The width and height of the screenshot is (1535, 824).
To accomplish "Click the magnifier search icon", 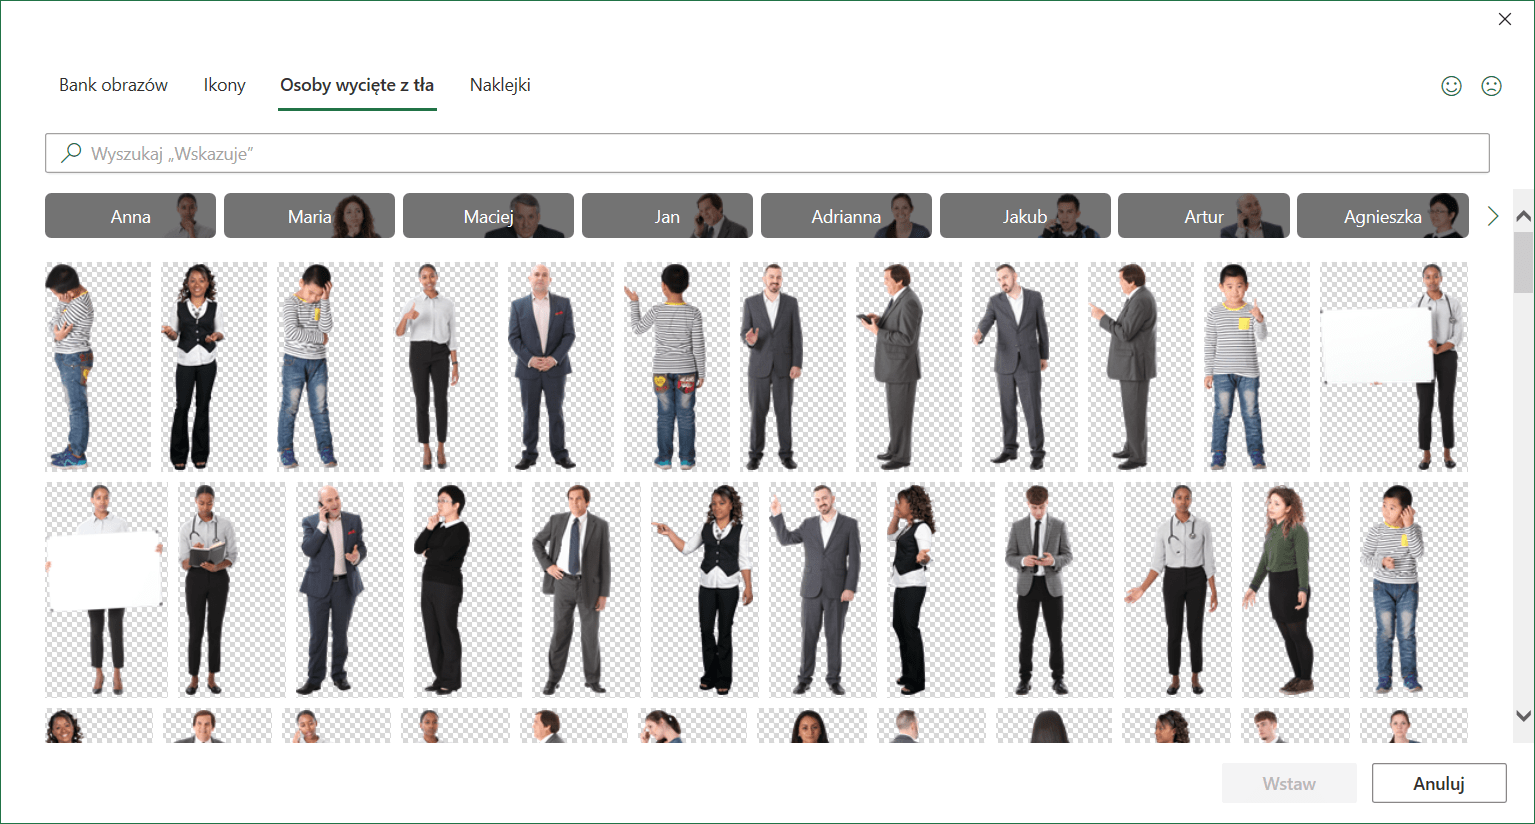I will (x=71, y=153).
